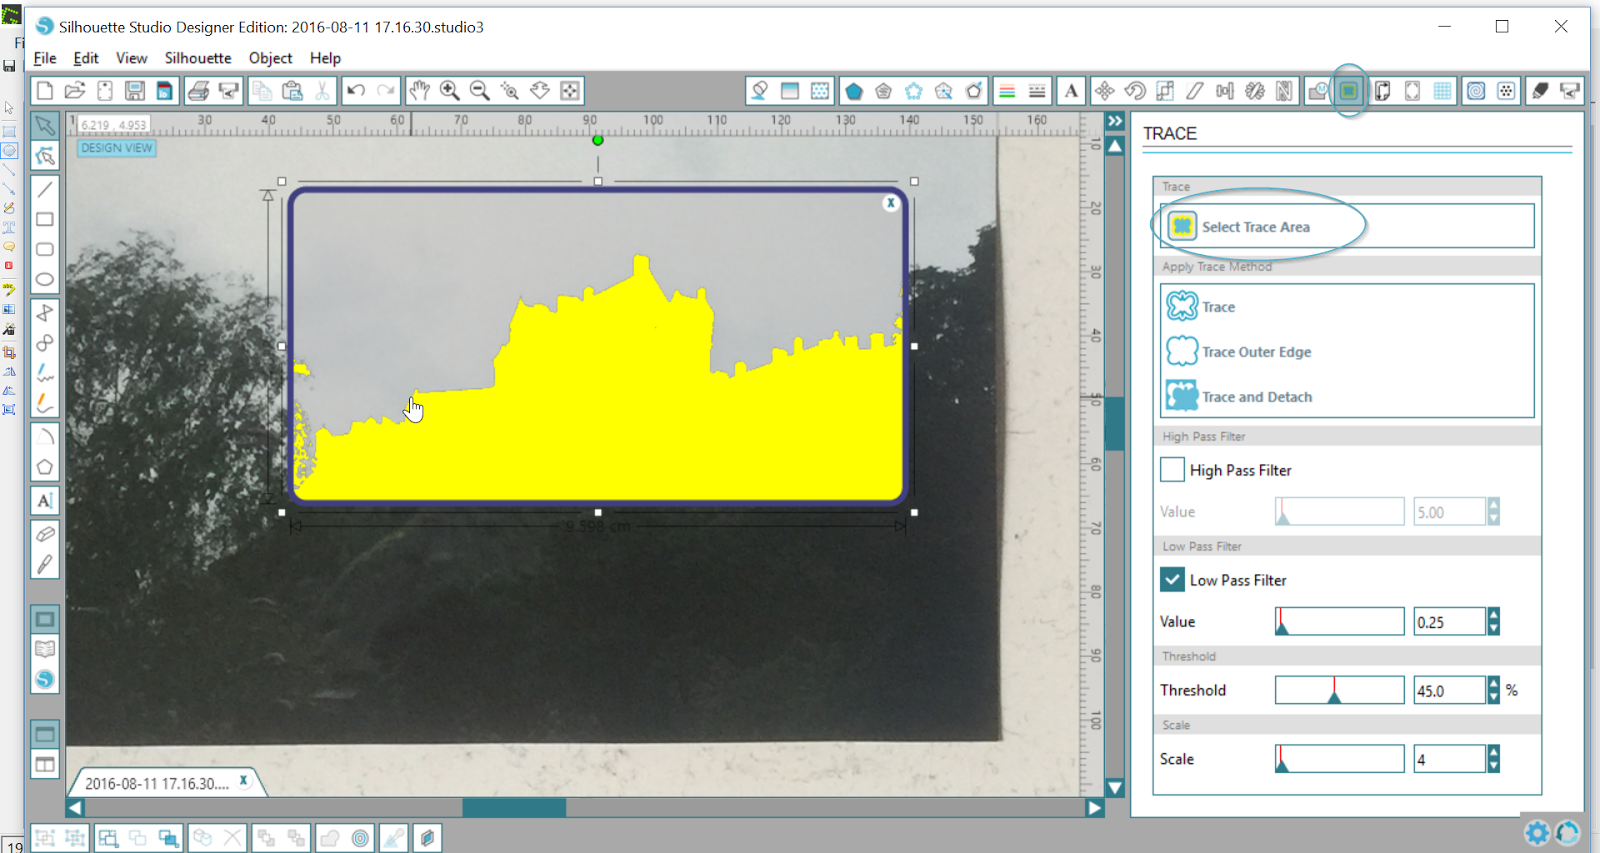The image size is (1600, 853).
Task: Open the Fill Color window (pentagon icon)
Action: 853,91
